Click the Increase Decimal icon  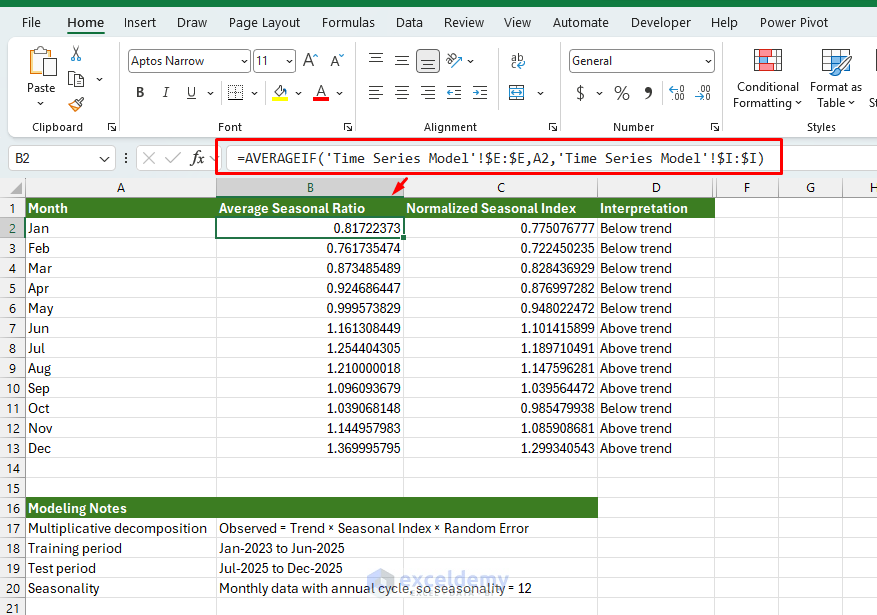pyautogui.click(x=677, y=93)
